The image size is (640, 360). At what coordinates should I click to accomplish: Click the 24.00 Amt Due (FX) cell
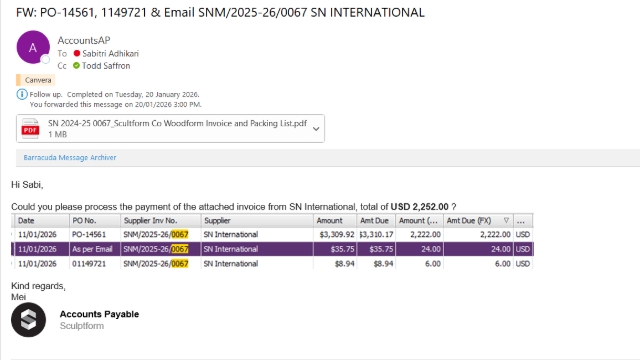point(478,249)
